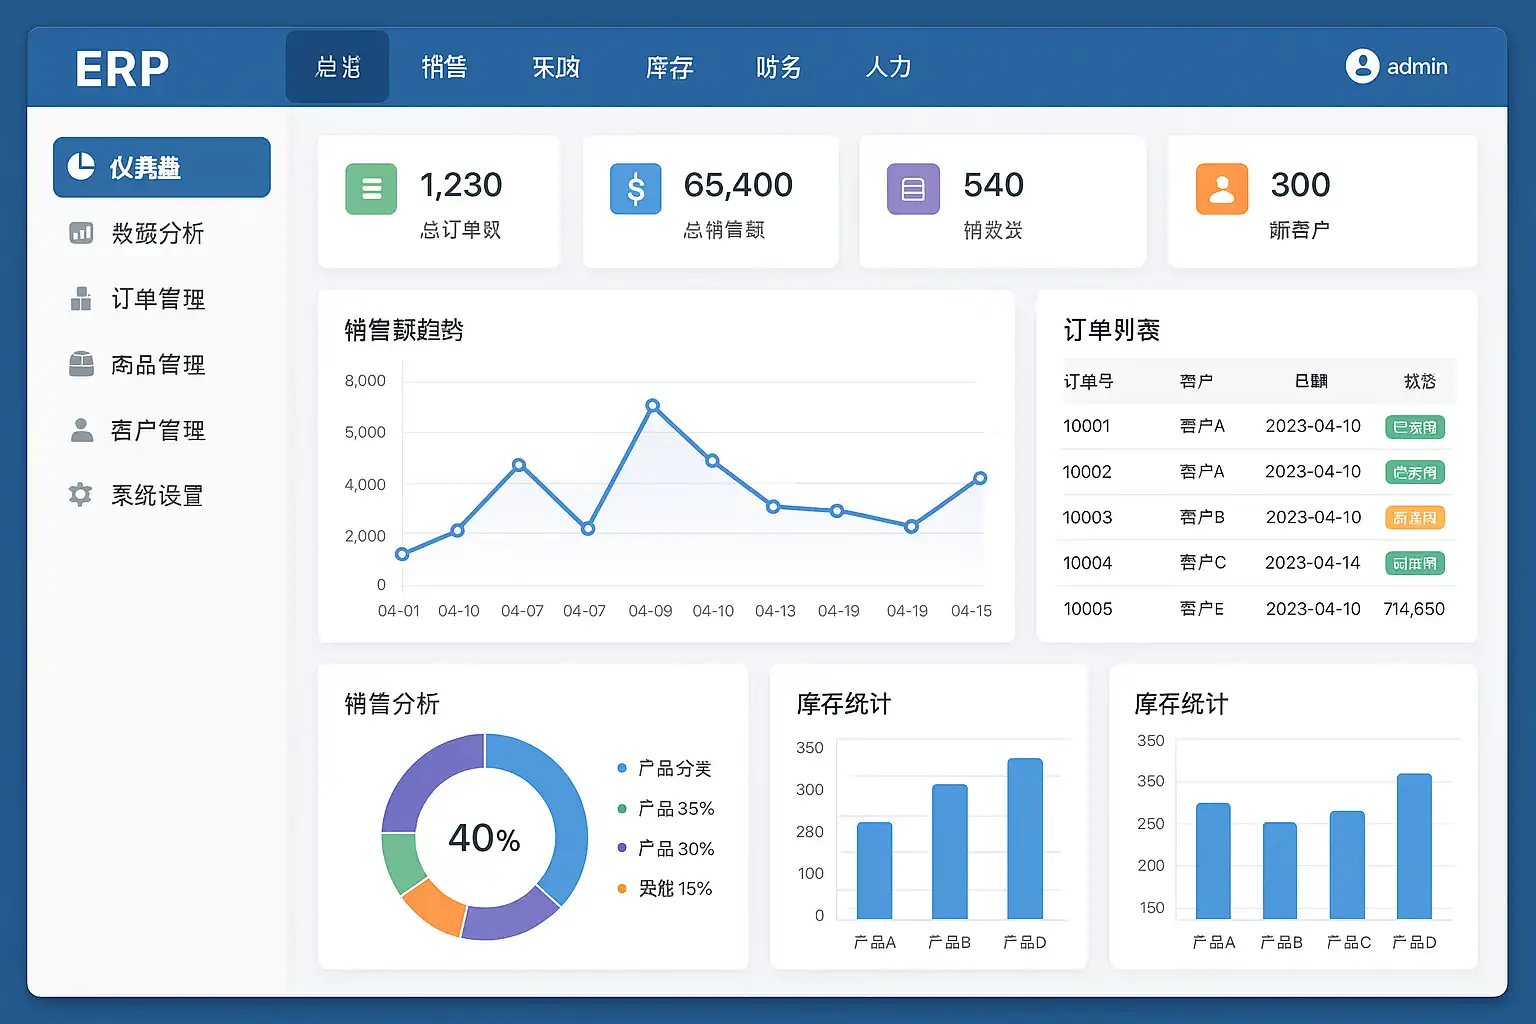The height and width of the screenshot is (1024, 1536).
Task: Click the person icon in the sidebar
Action: [x=81, y=430]
